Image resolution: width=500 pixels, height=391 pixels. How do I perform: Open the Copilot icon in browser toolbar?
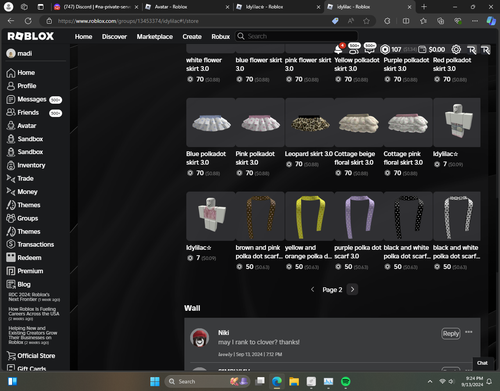(491, 21)
